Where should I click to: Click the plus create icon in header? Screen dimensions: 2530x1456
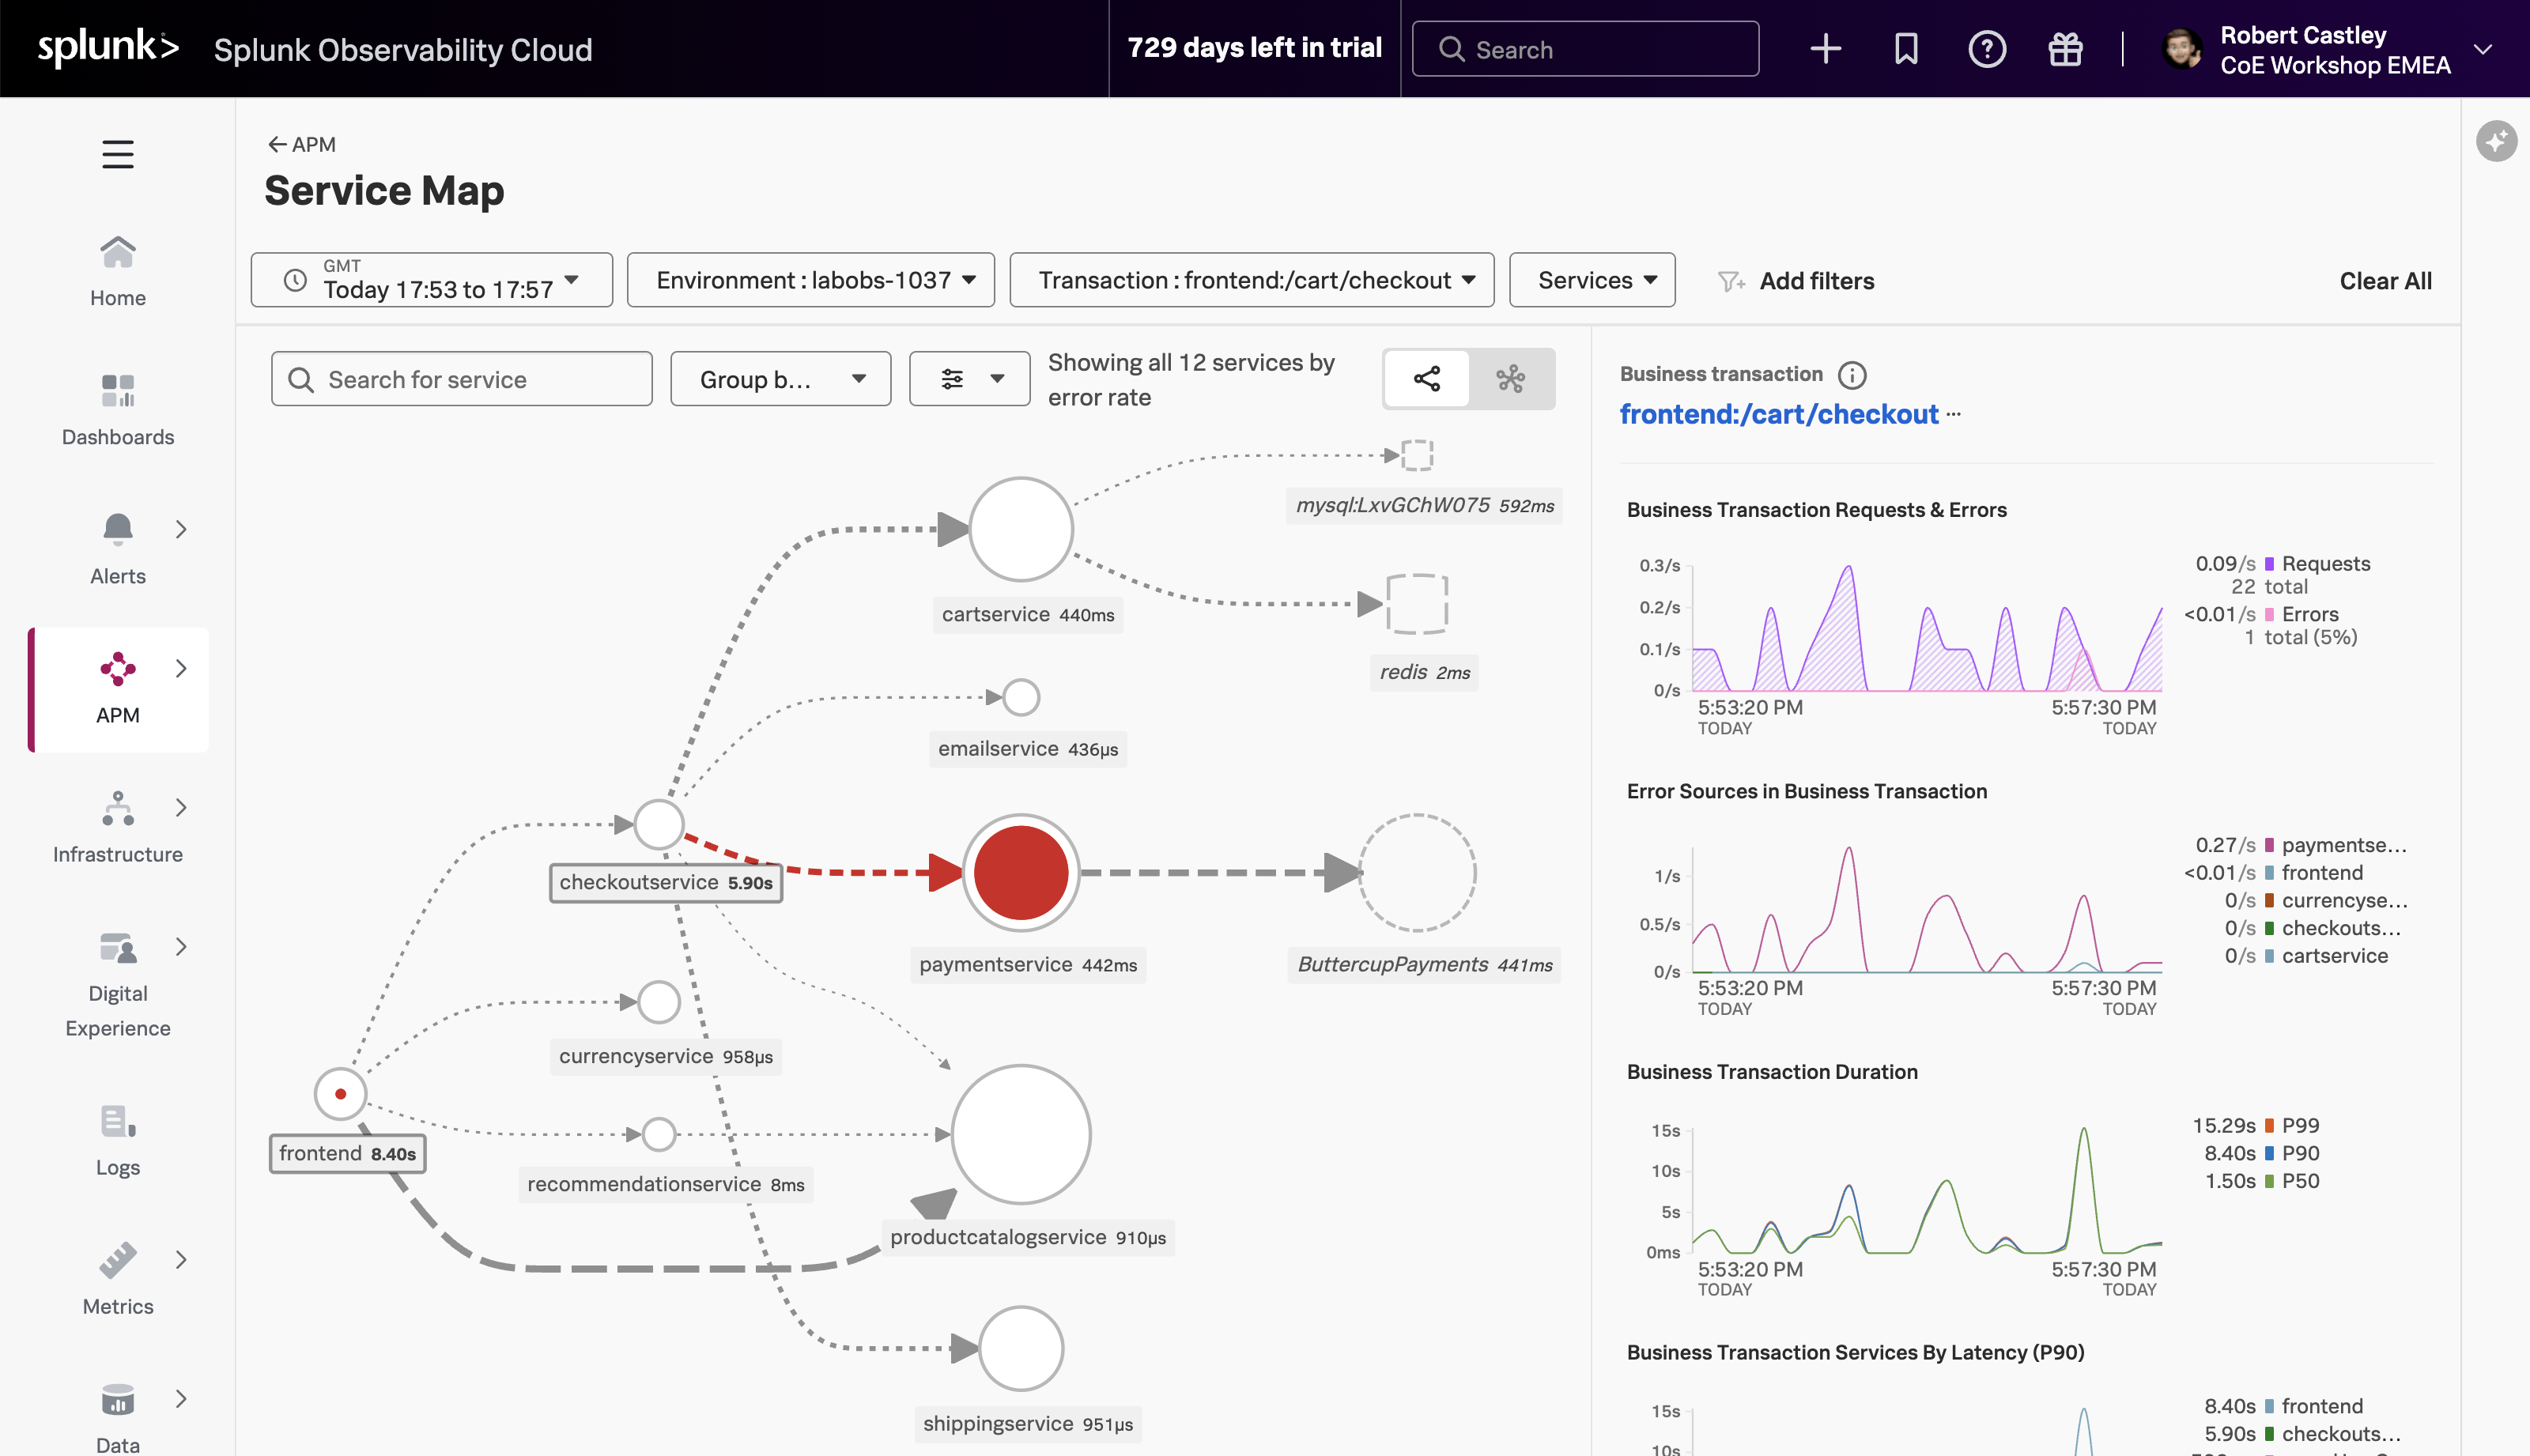coord(1825,49)
